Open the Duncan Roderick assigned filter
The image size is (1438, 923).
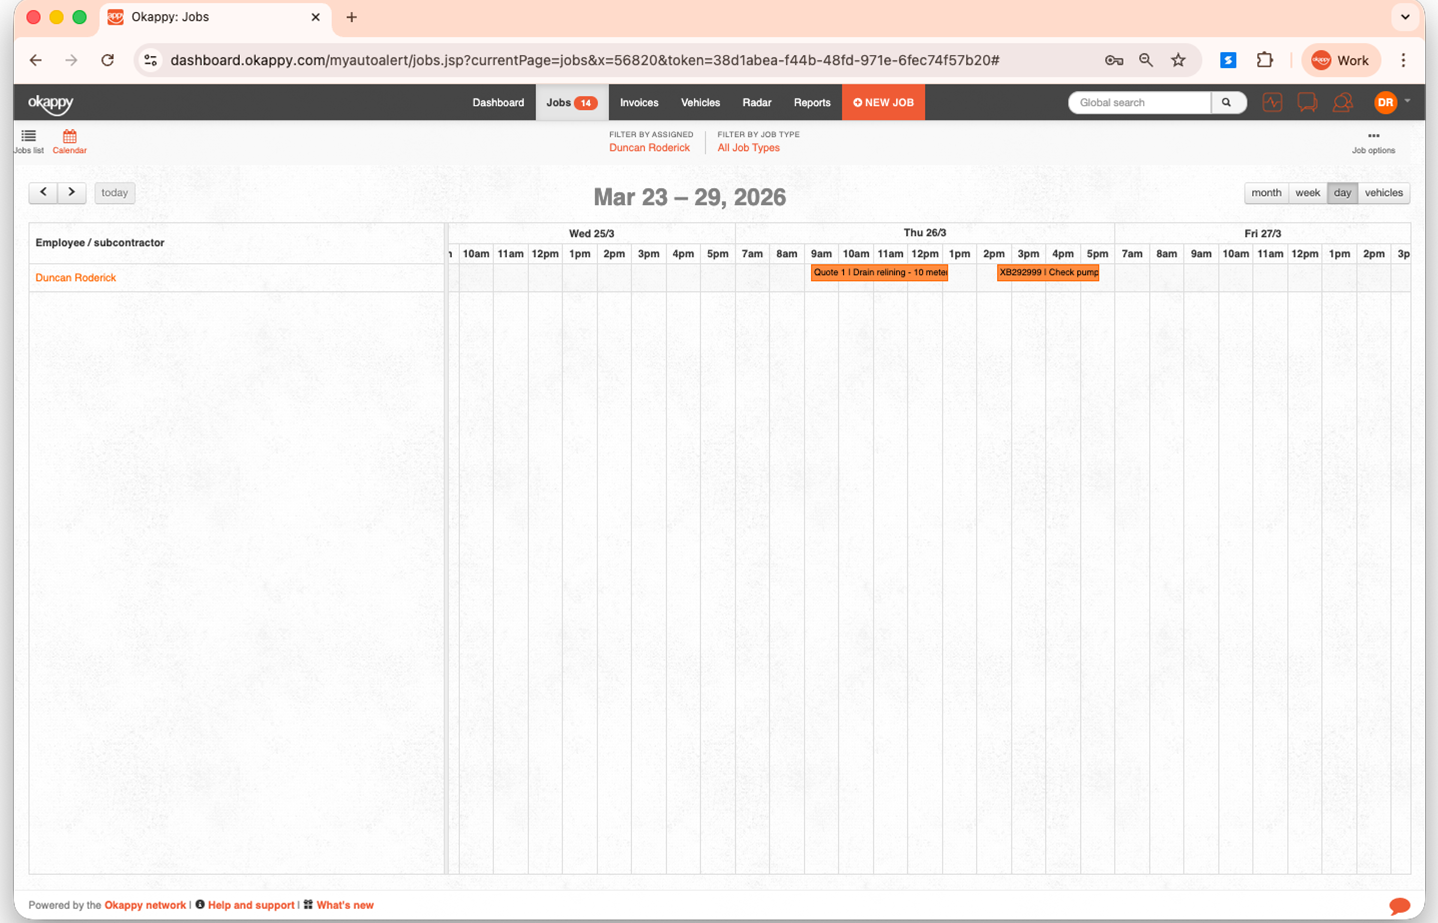point(649,148)
